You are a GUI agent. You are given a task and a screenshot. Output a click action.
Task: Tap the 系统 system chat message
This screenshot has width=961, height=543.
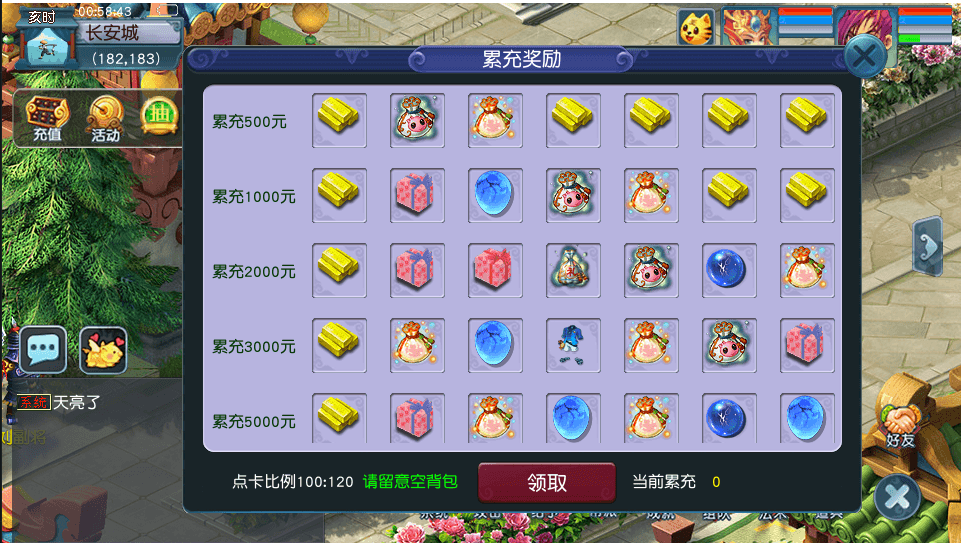tap(59, 403)
